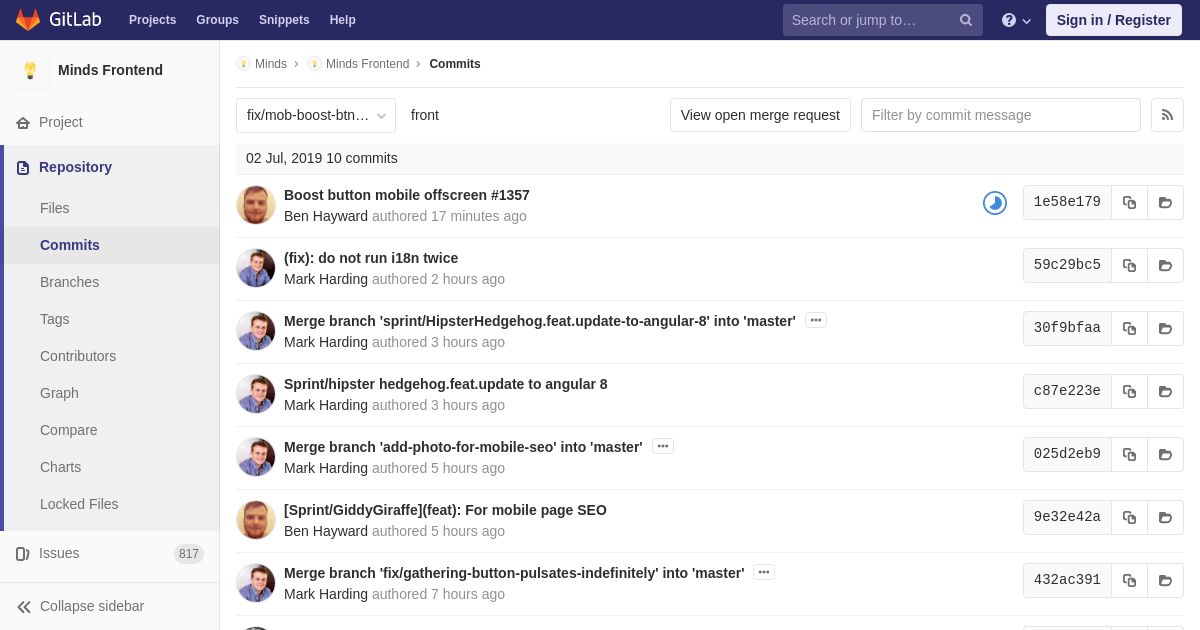Screen dimensions: 1200x630
Task: Expand description of gathering-button-pulsates merge commit
Action: click(x=764, y=572)
